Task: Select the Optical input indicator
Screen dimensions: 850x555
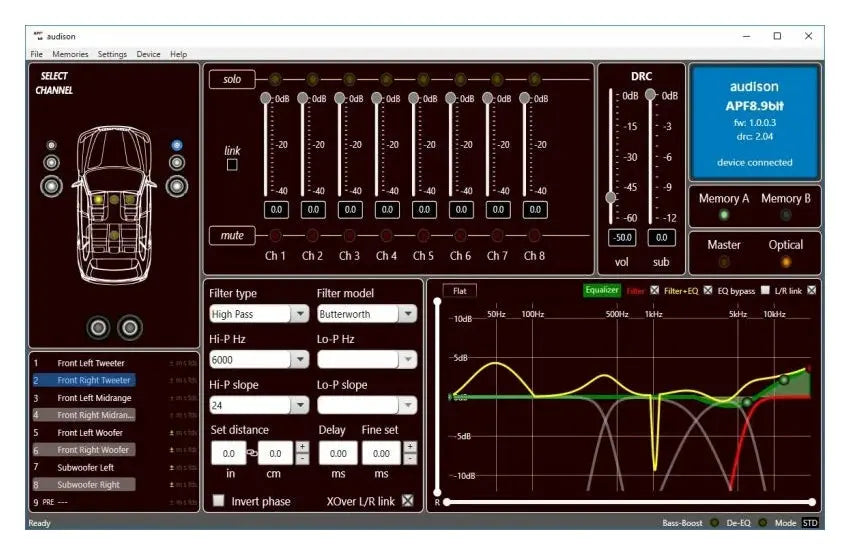Action: coord(785,262)
